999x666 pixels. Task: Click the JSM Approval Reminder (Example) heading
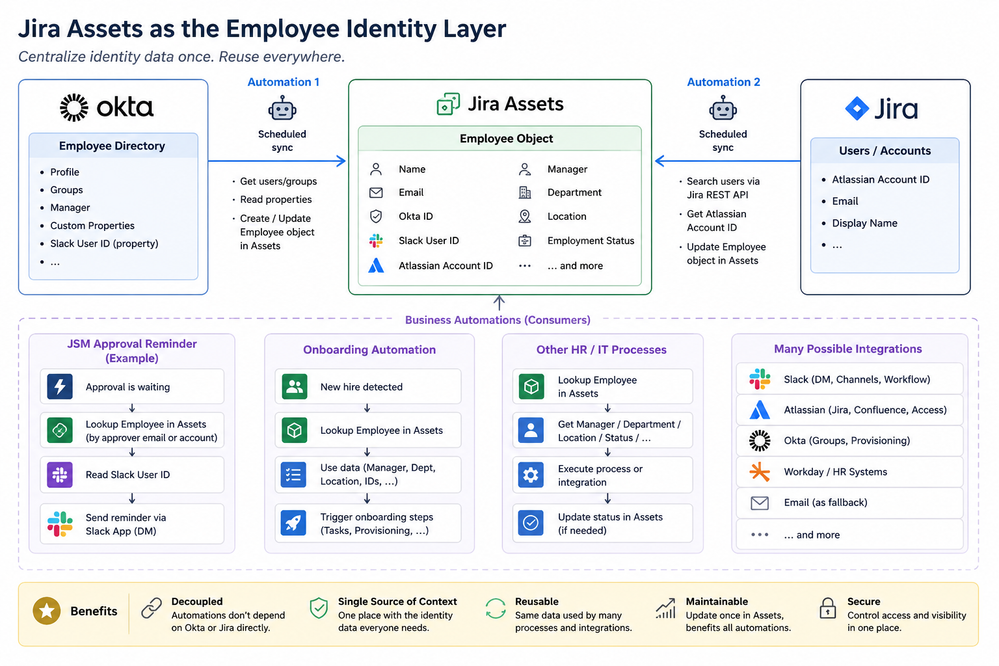132,351
